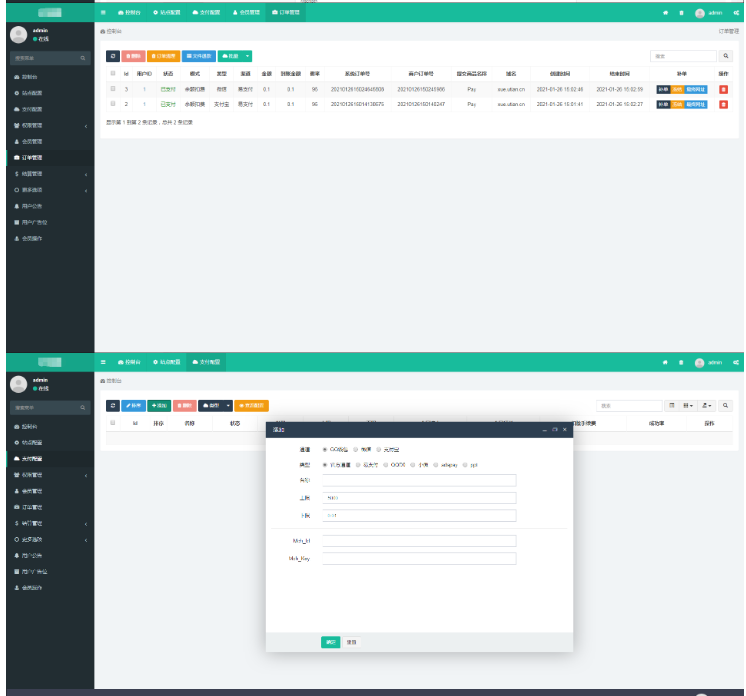Tick the checkbox for order row with ID 3
Screen dimensions: 746x696
point(113,89)
